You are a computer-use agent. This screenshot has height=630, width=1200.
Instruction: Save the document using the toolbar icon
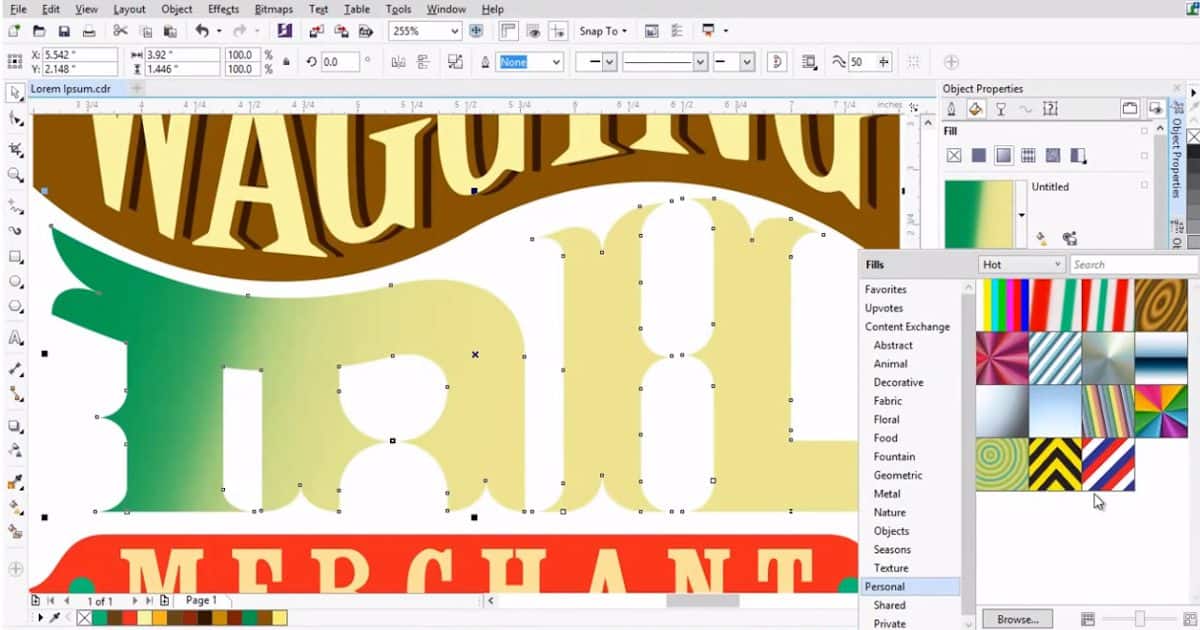[64, 31]
